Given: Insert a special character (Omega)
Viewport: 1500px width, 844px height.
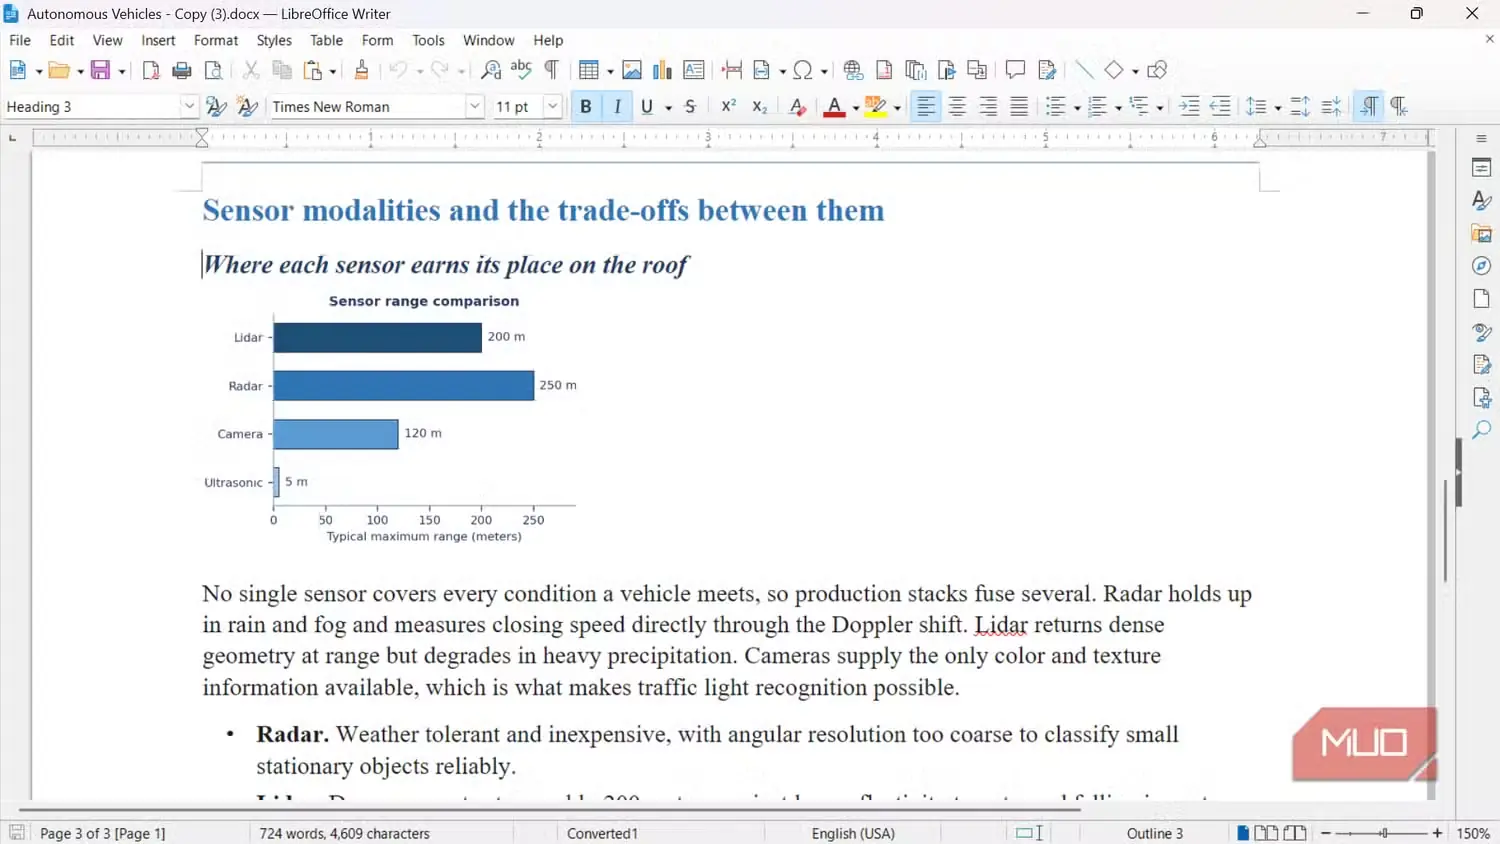Looking at the screenshot, I should click(803, 70).
